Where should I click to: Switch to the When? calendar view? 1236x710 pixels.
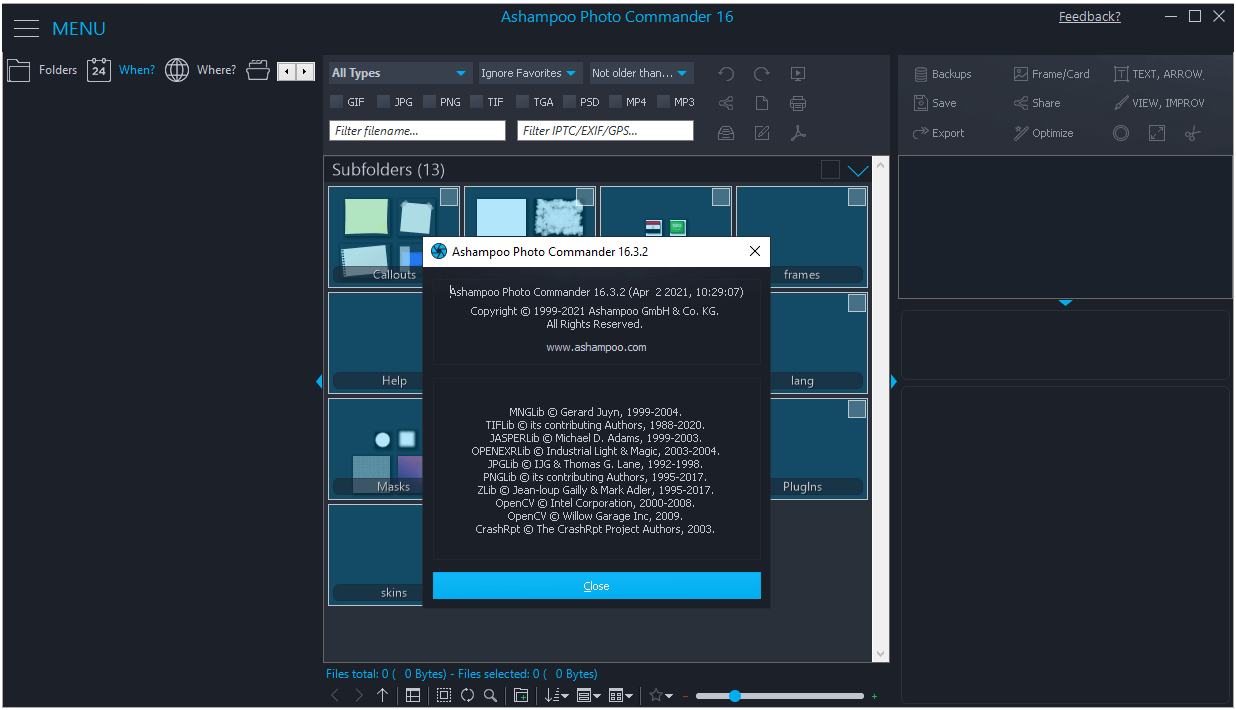(x=121, y=70)
